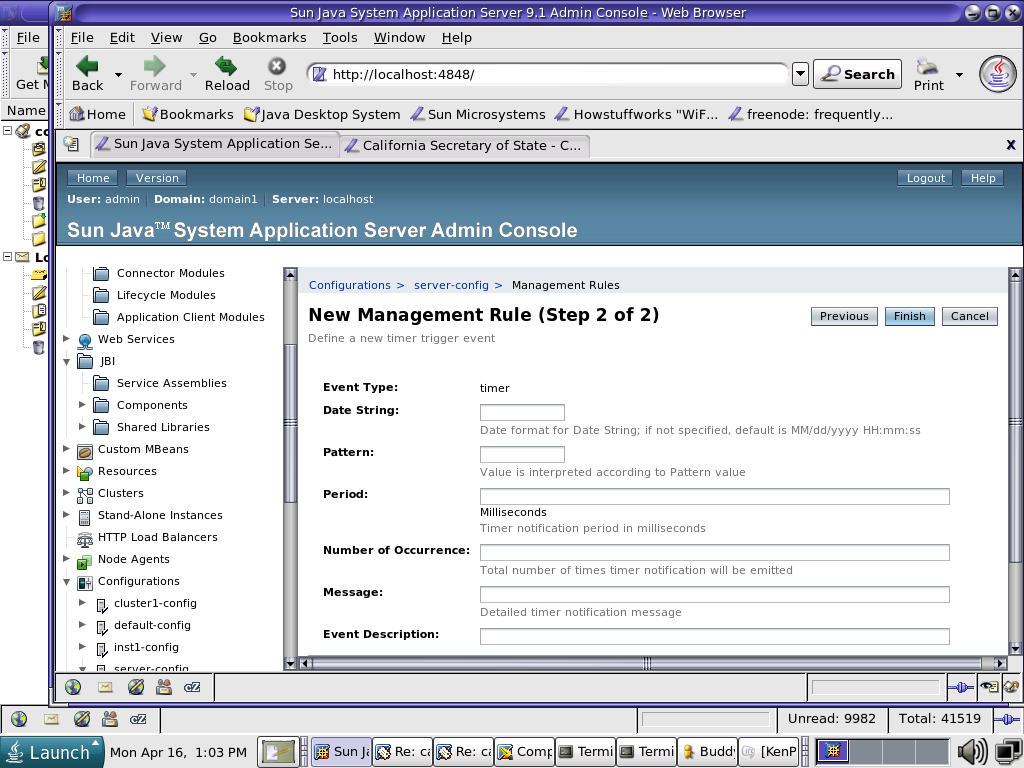Screen dimensions: 1024x768
Task: Click the Print toolbar icon
Action: 928,67
